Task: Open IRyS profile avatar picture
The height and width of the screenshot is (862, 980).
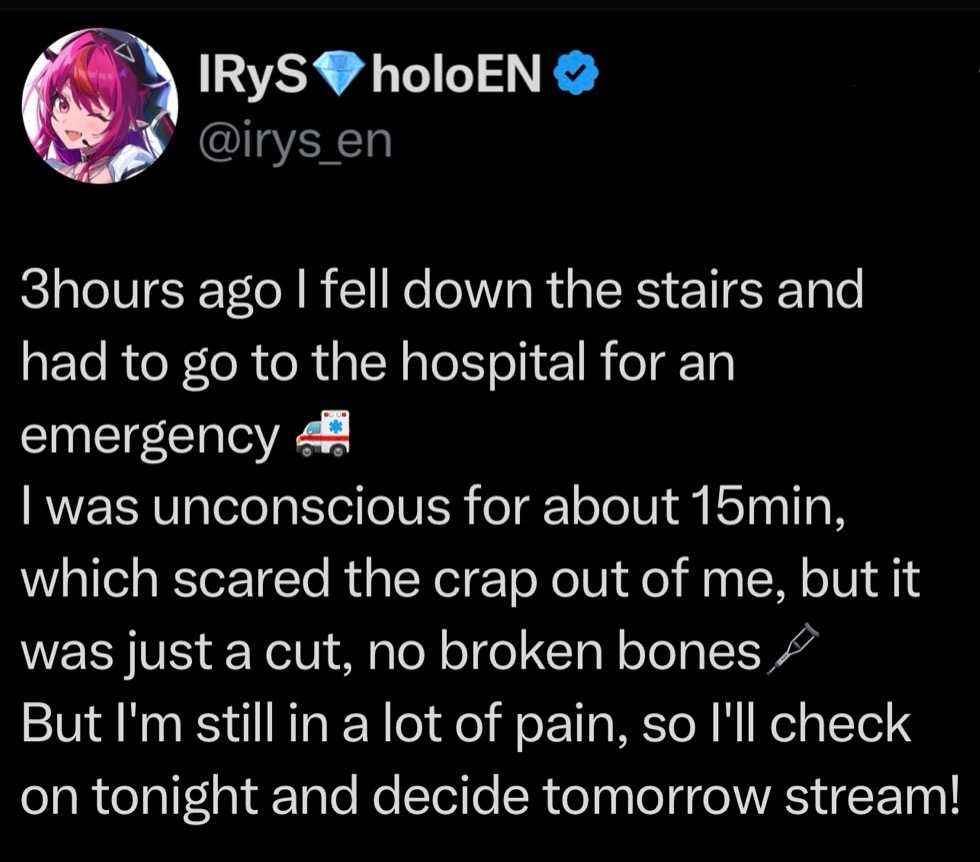Action: (100, 108)
